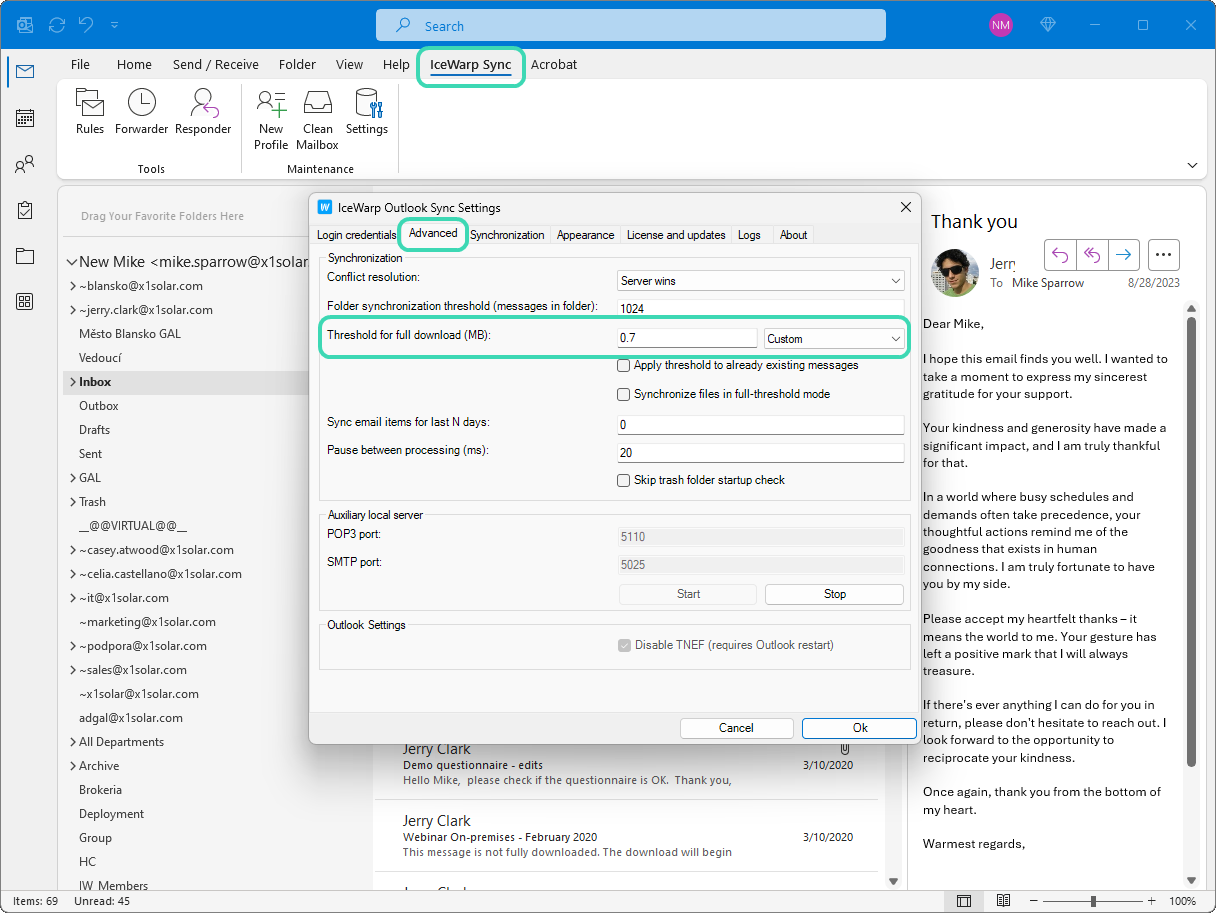
Task: Open the File menu
Action: (x=80, y=65)
